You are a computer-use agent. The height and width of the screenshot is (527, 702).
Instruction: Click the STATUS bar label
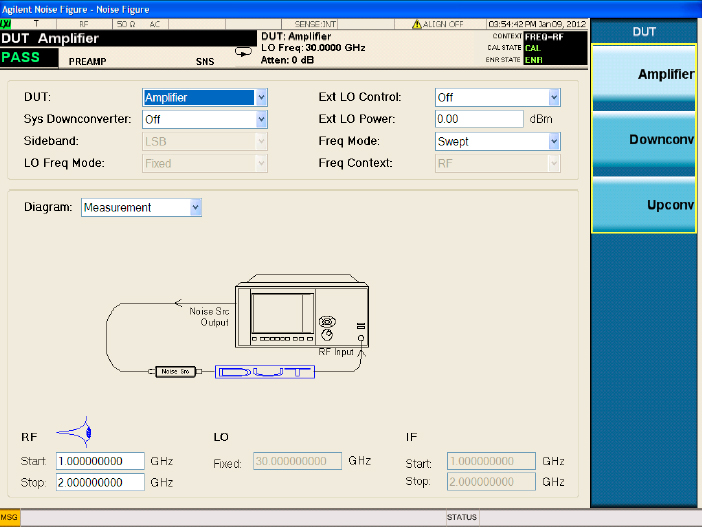pyautogui.click(x=462, y=517)
